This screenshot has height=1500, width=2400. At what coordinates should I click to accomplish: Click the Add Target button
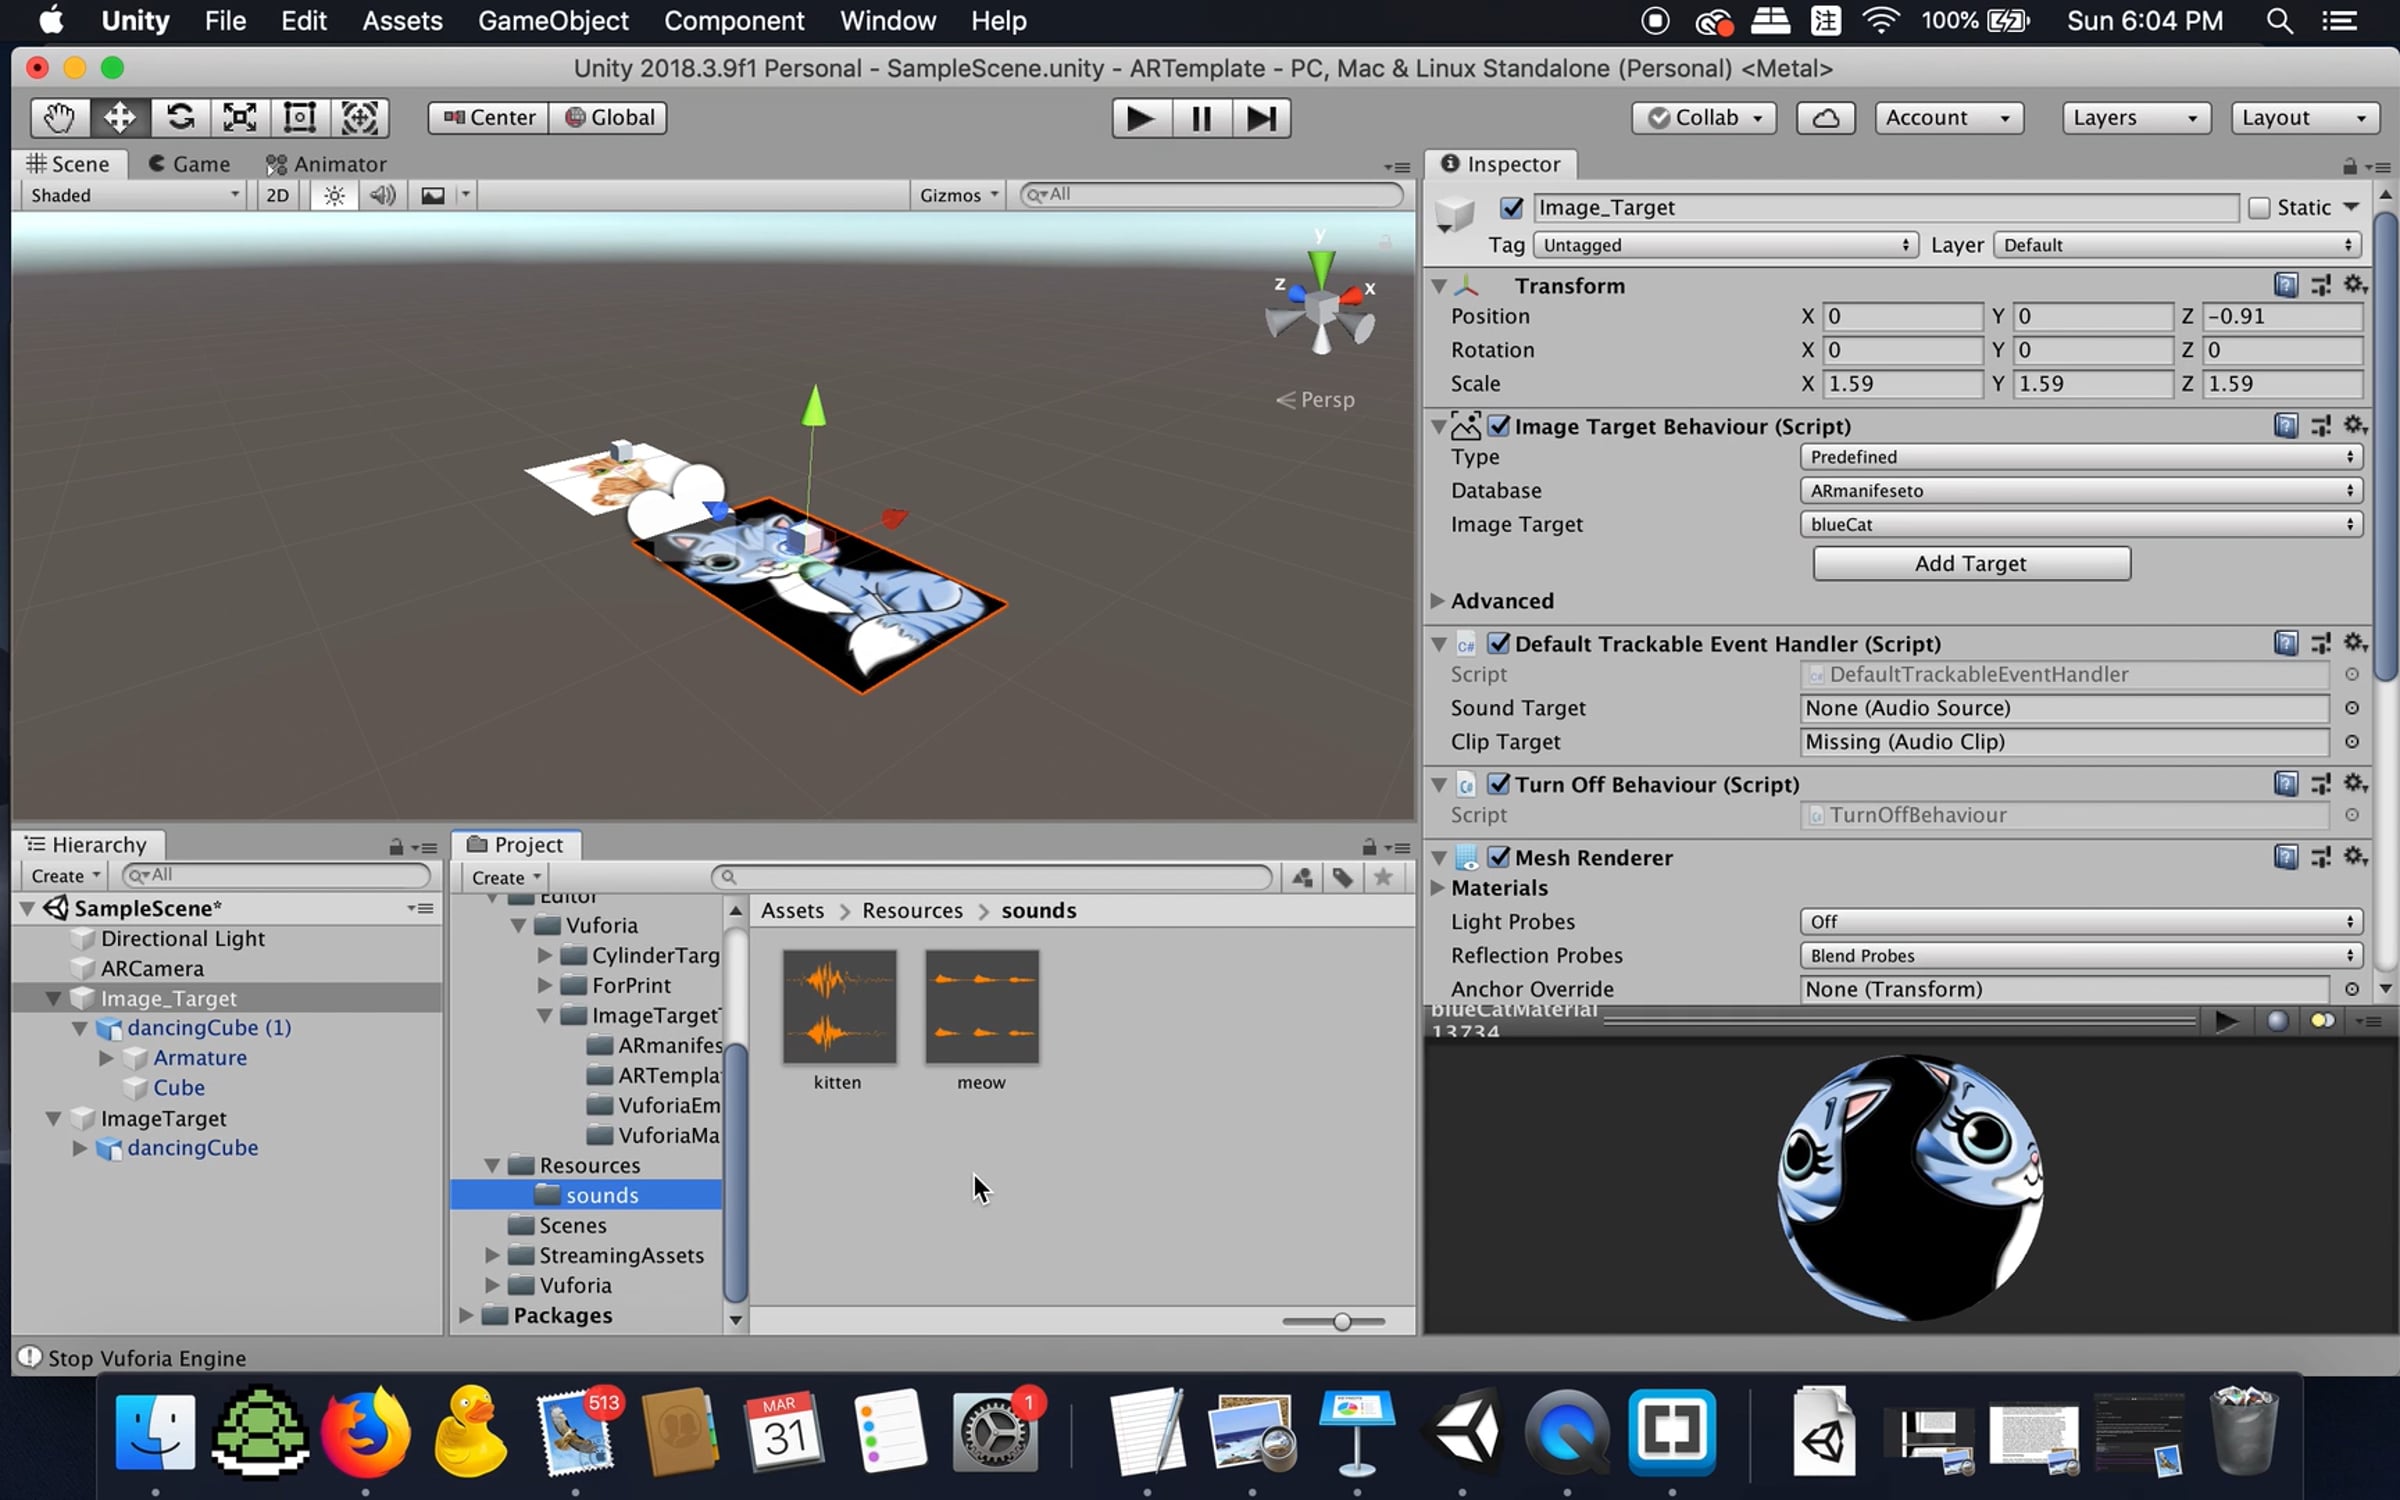click(x=1970, y=563)
